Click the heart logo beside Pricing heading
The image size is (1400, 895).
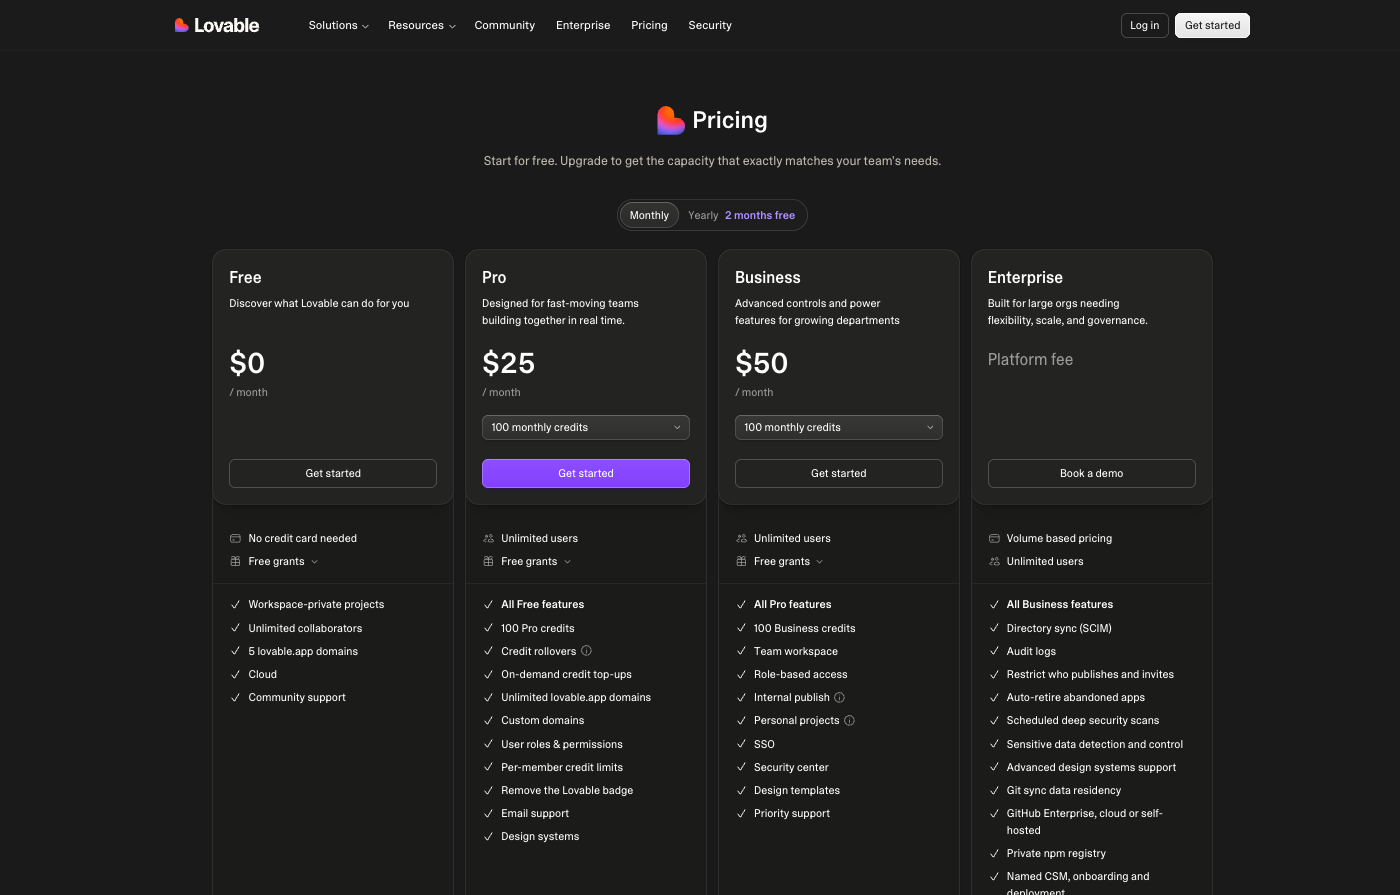click(671, 121)
